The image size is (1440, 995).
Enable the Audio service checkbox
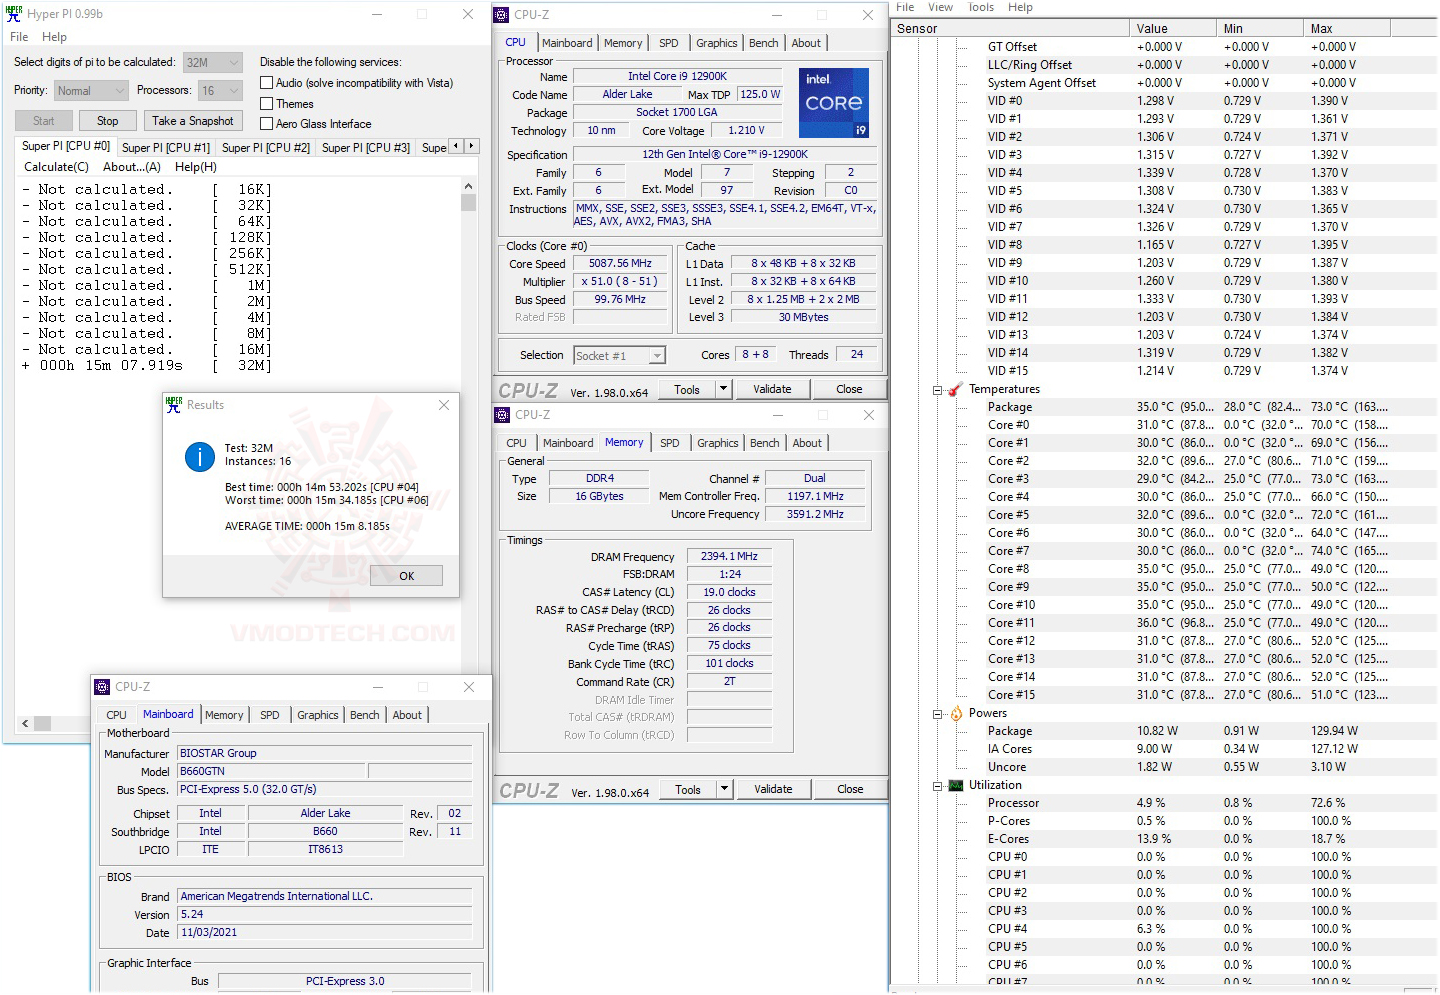tap(266, 83)
